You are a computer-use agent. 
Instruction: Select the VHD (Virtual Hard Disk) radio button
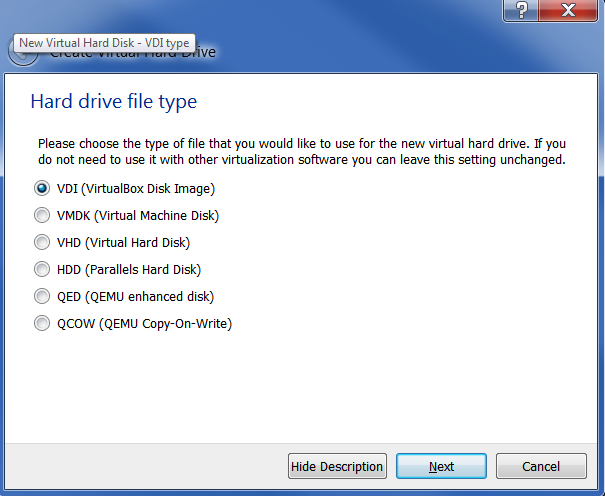pyautogui.click(x=42, y=242)
